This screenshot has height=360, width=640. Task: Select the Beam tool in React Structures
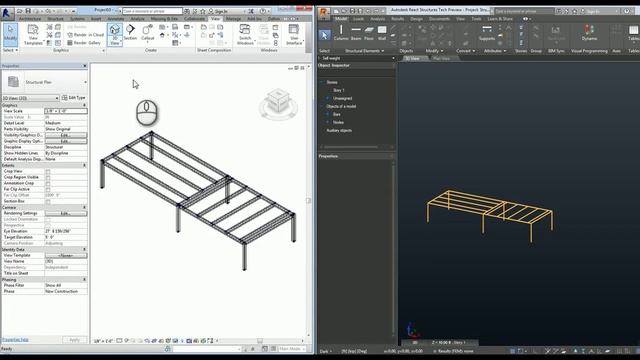(x=356, y=32)
